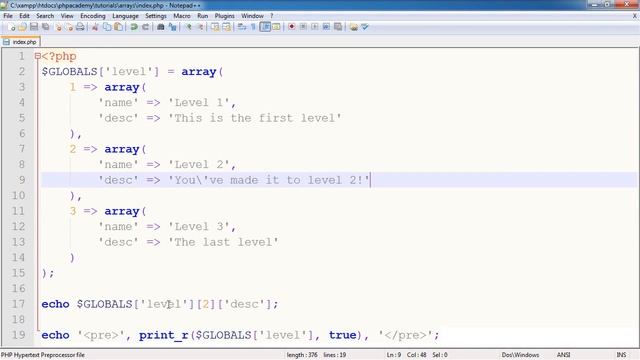Open the Plugins menu

point(224,16)
